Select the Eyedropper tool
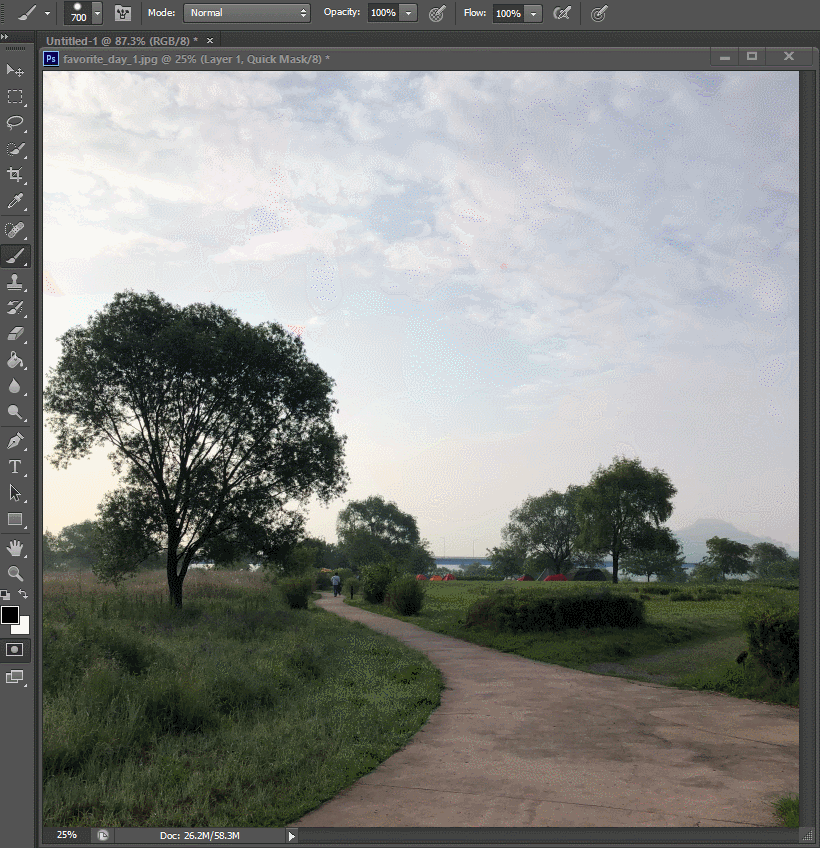 (15, 201)
